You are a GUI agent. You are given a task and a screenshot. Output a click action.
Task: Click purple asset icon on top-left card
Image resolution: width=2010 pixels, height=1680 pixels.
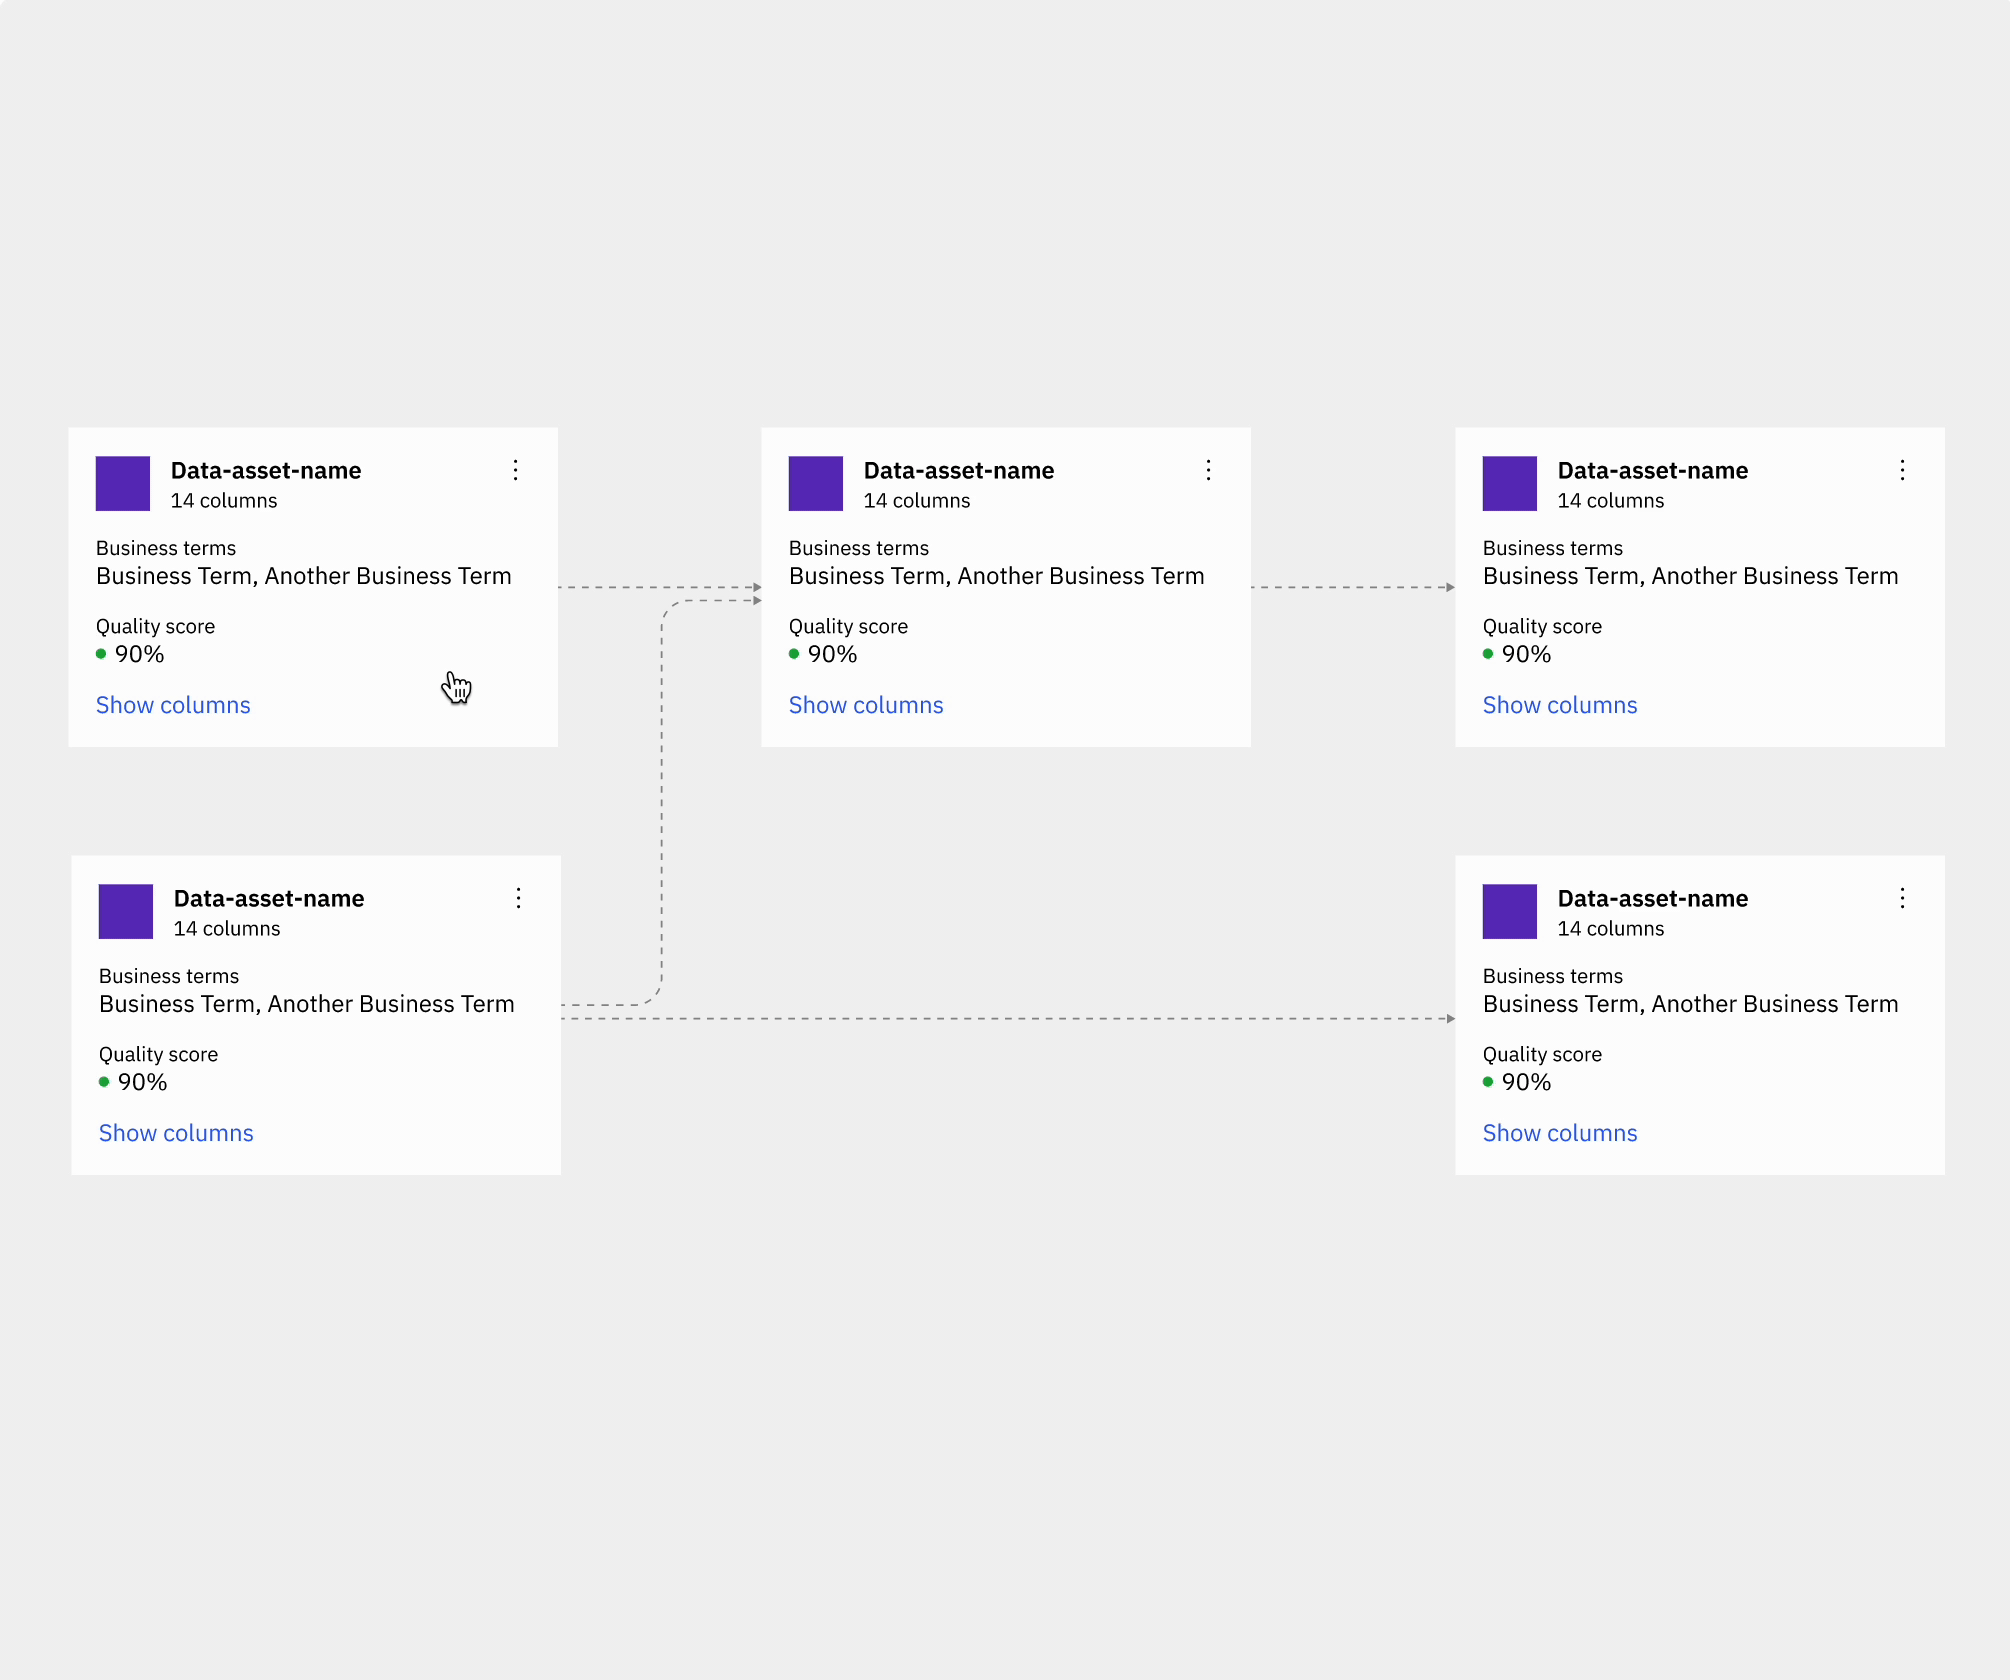pos(123,484)
